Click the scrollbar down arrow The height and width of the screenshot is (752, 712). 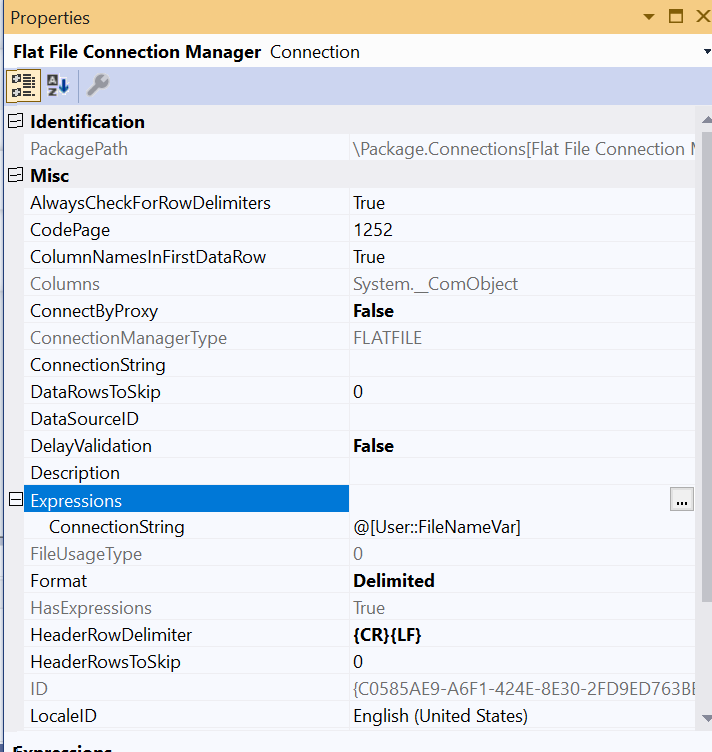pos(707,718)
